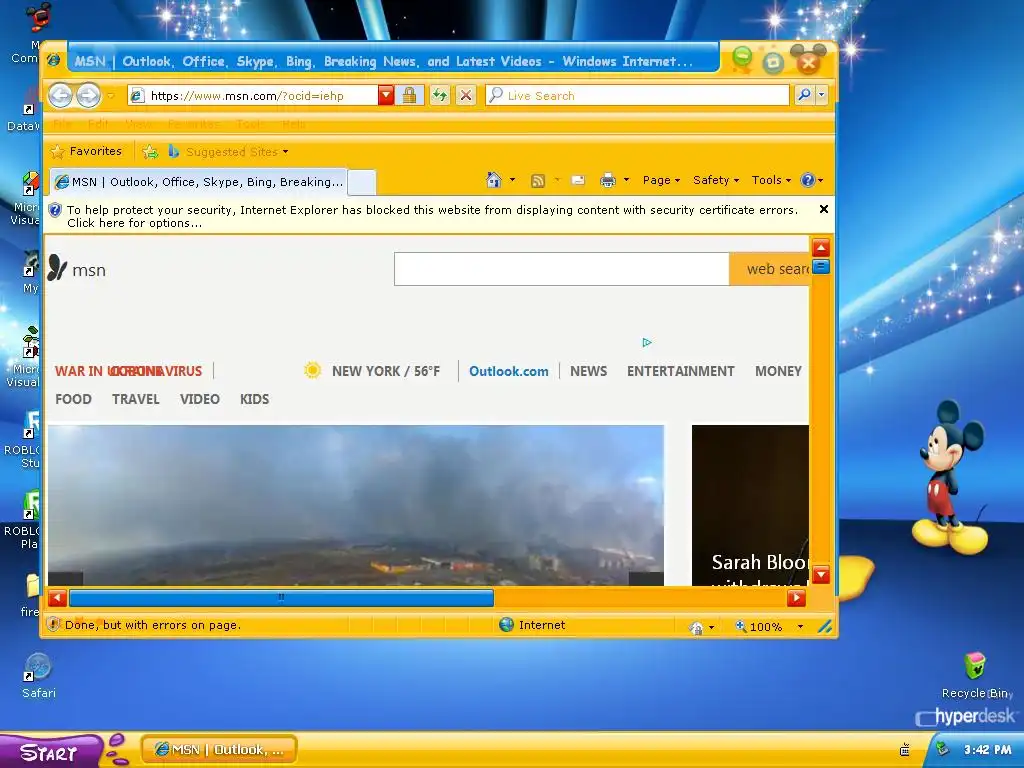
Task: Open the Start menu
Action: point(51,751)
